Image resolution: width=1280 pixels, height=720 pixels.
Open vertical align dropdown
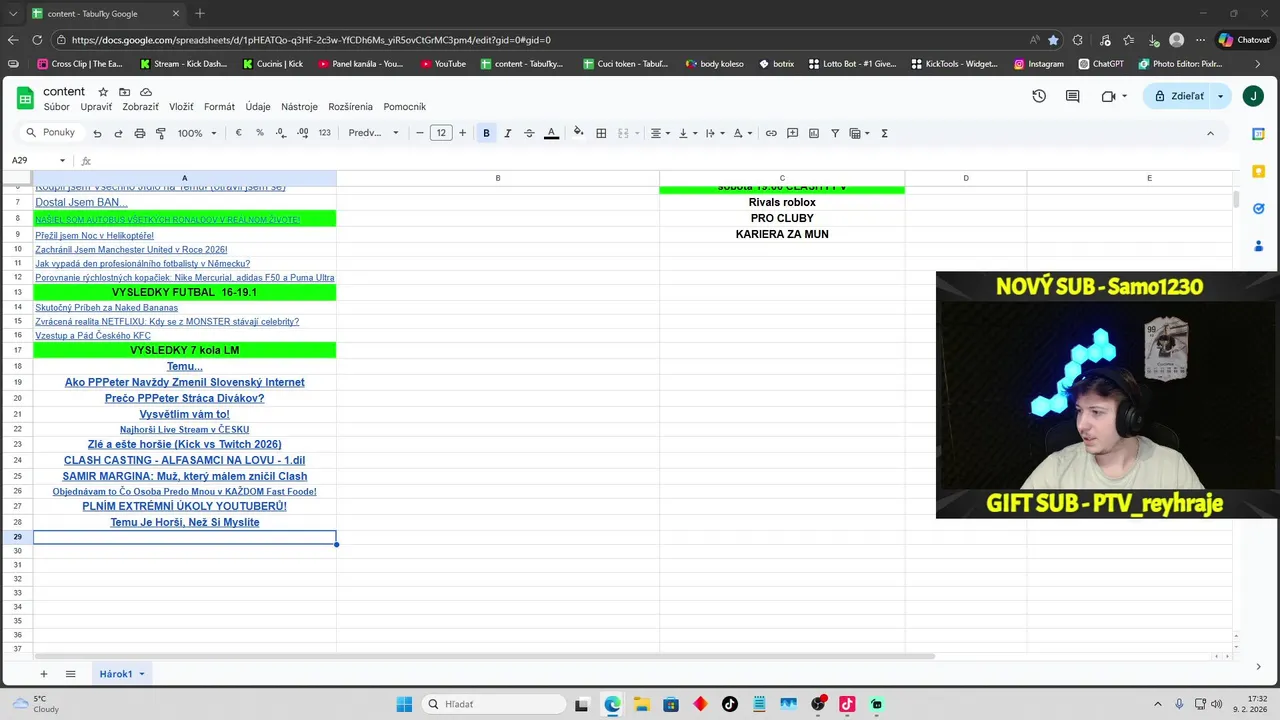(687, 133)
